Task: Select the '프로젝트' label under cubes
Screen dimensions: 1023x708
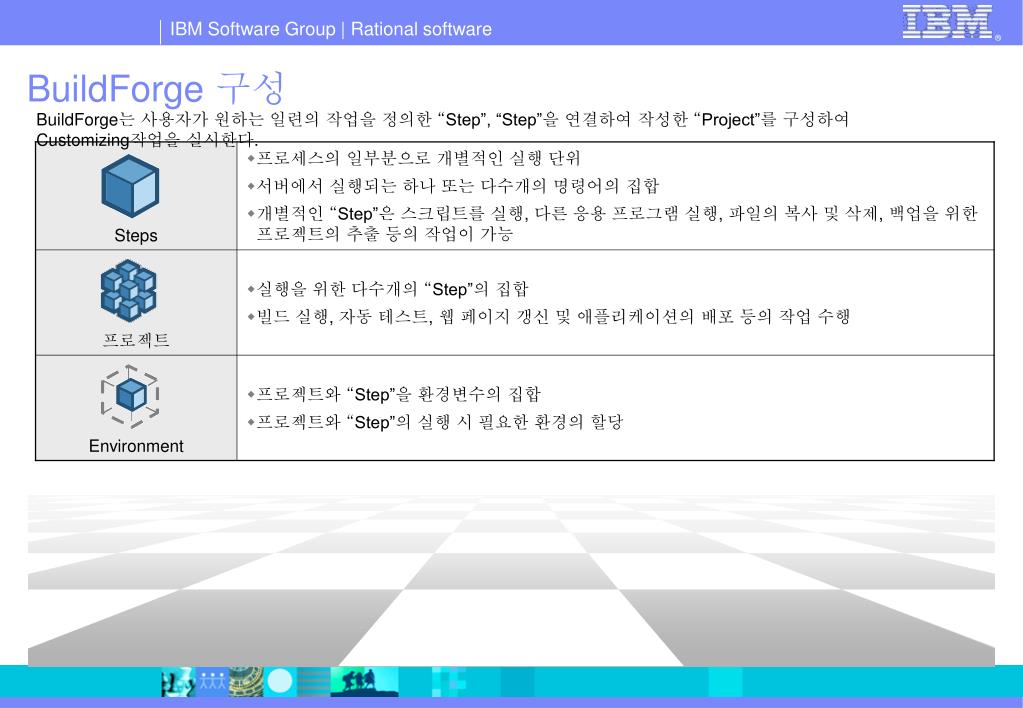Action: coord(136,340)
